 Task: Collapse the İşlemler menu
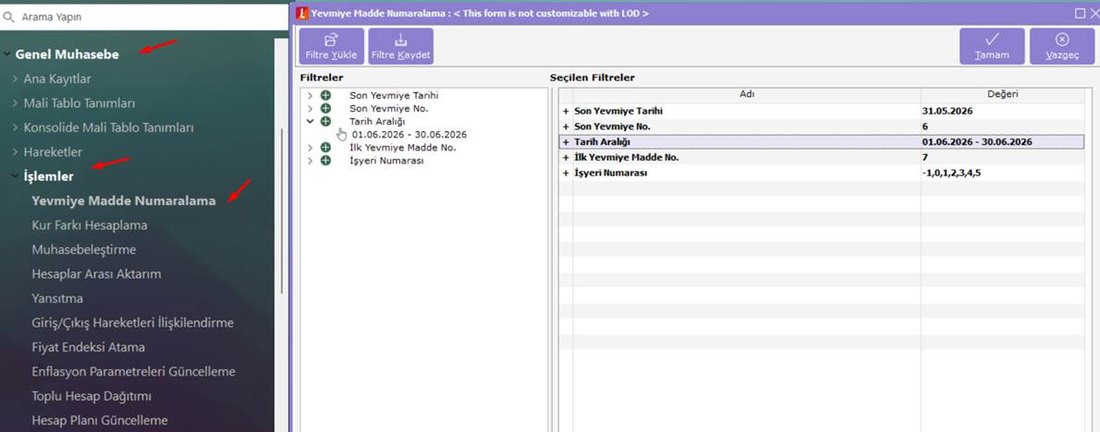(15, 176)
